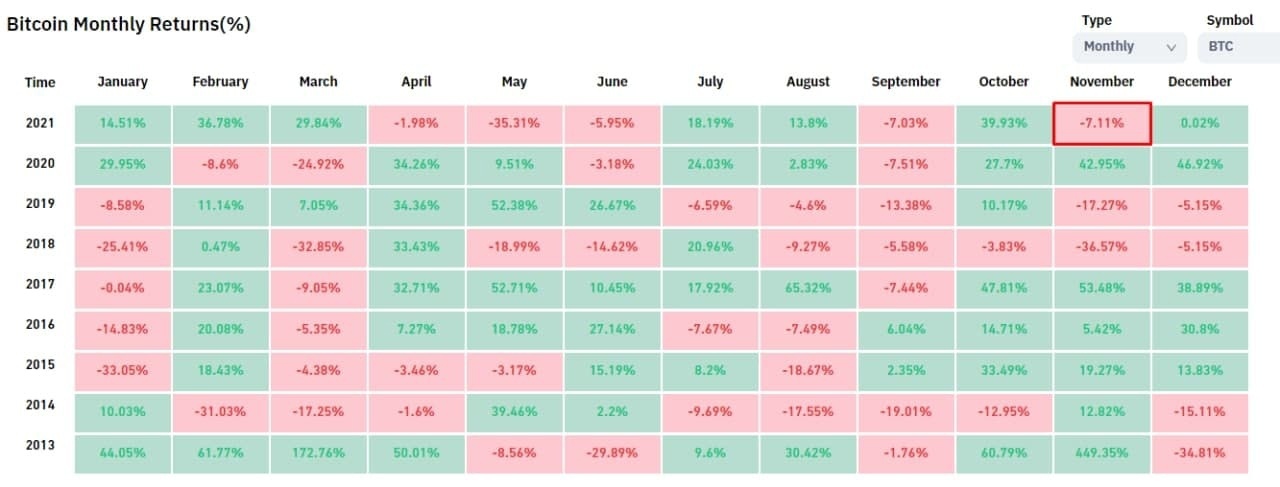Viewport: 1280px width, 487px height.
Task: Select the 65.32% August 2017 cell
Action: pos(808,288)
